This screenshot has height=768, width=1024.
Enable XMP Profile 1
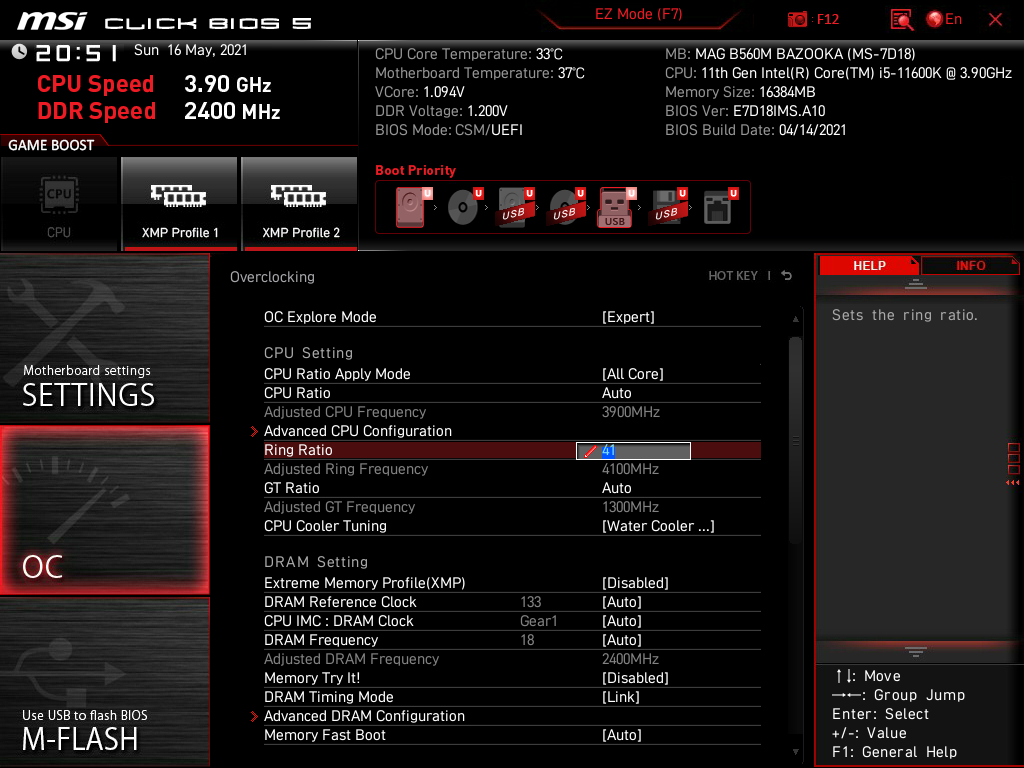(x=180, y=204)
